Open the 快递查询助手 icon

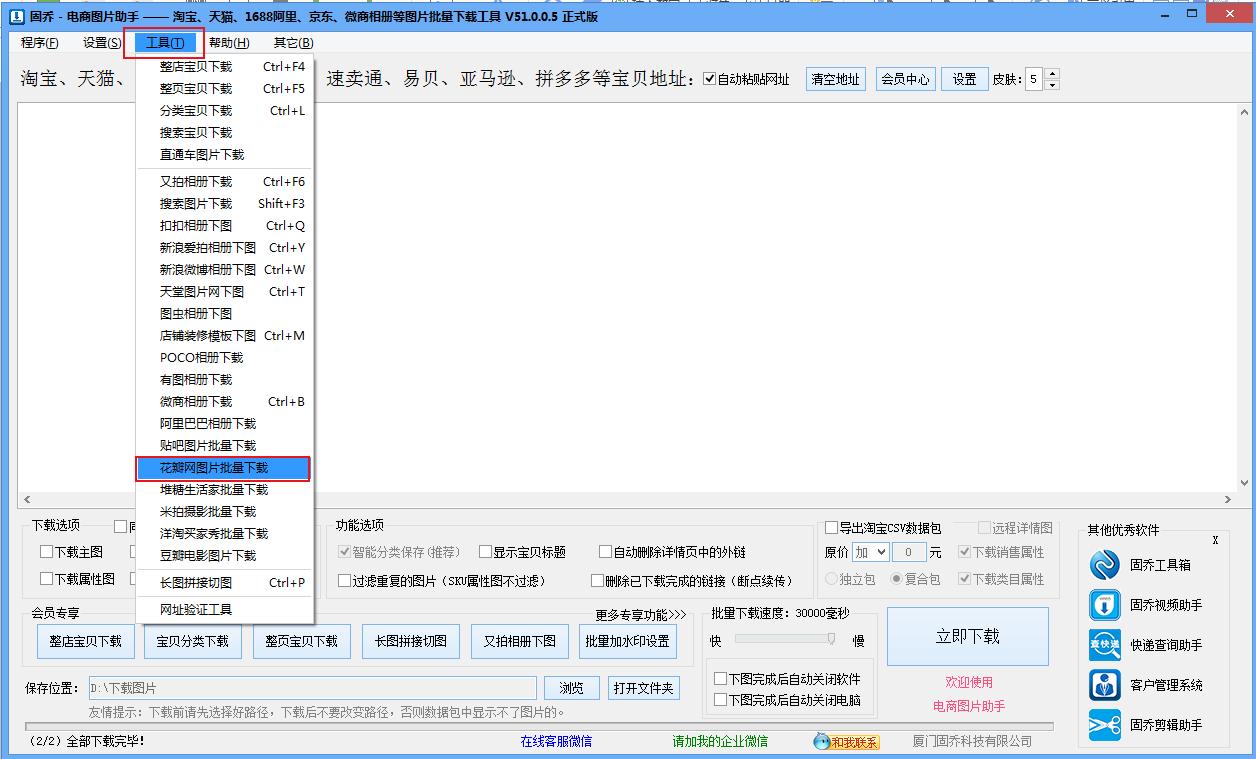(1104, 645)
